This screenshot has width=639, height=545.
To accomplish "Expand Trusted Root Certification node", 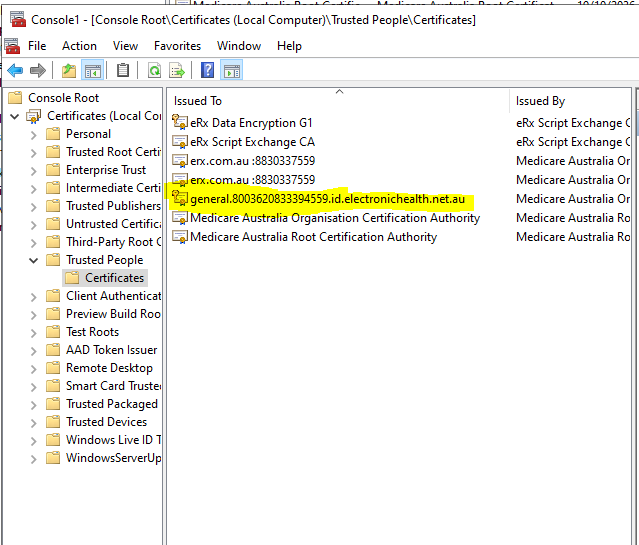I will 33,152.
